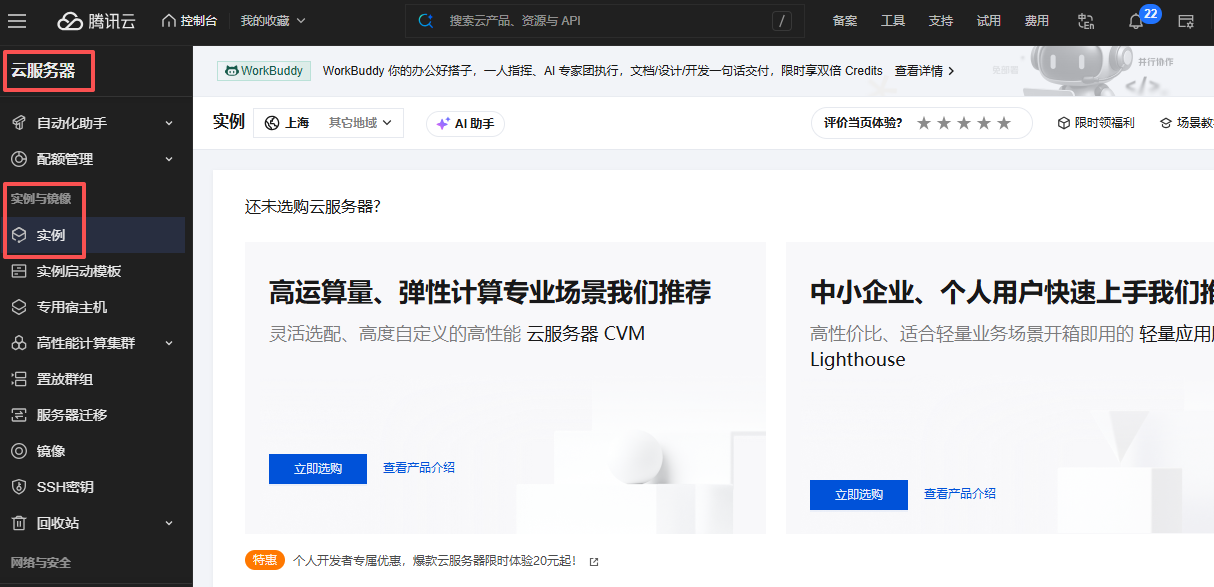Viewport: 1214px width, 587px height.
Task: Click the 实例启动模板 icon
Action: coord(18,271)
